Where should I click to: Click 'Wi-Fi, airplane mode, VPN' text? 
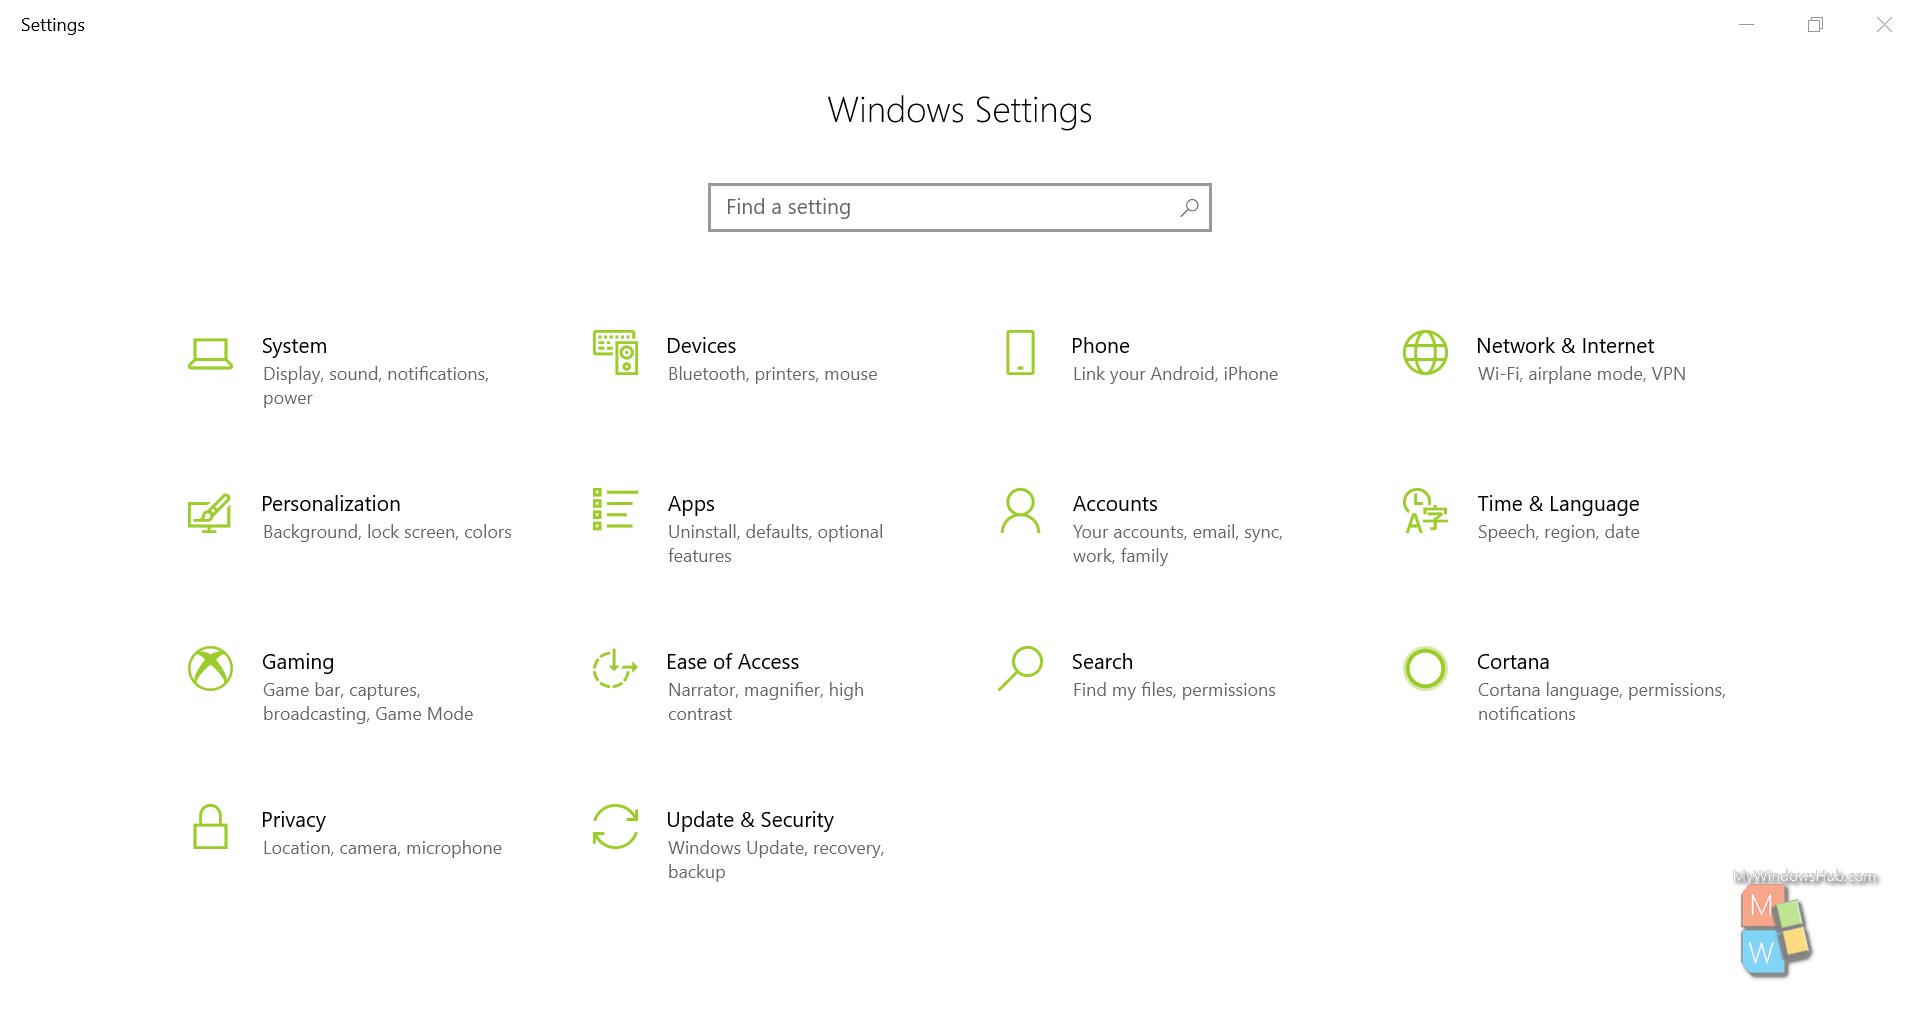(1581, 374)
